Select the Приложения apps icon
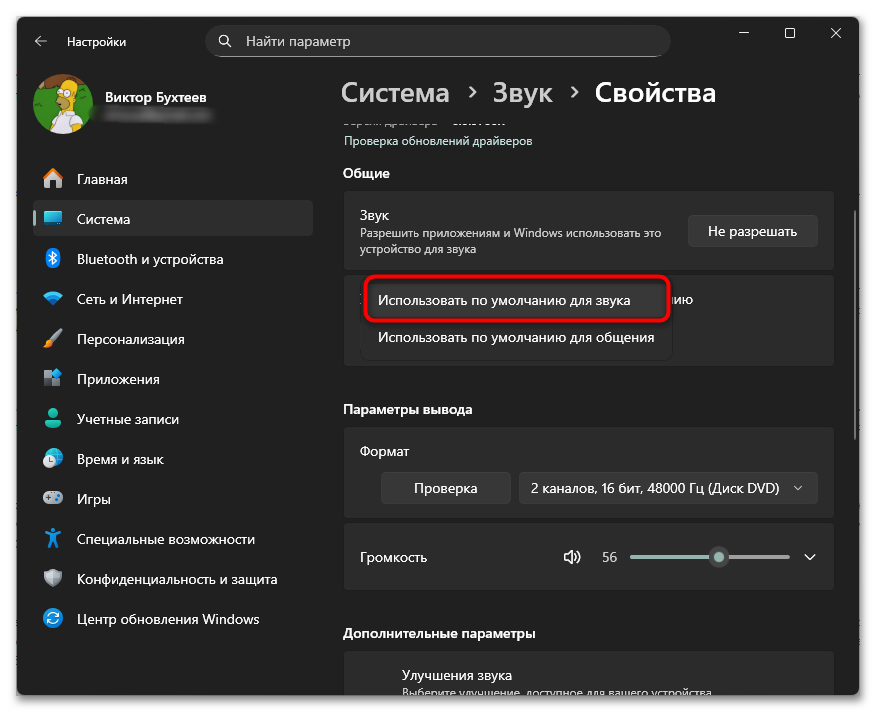The width and height of the screenshot is (876, 712). coord(54,379)
